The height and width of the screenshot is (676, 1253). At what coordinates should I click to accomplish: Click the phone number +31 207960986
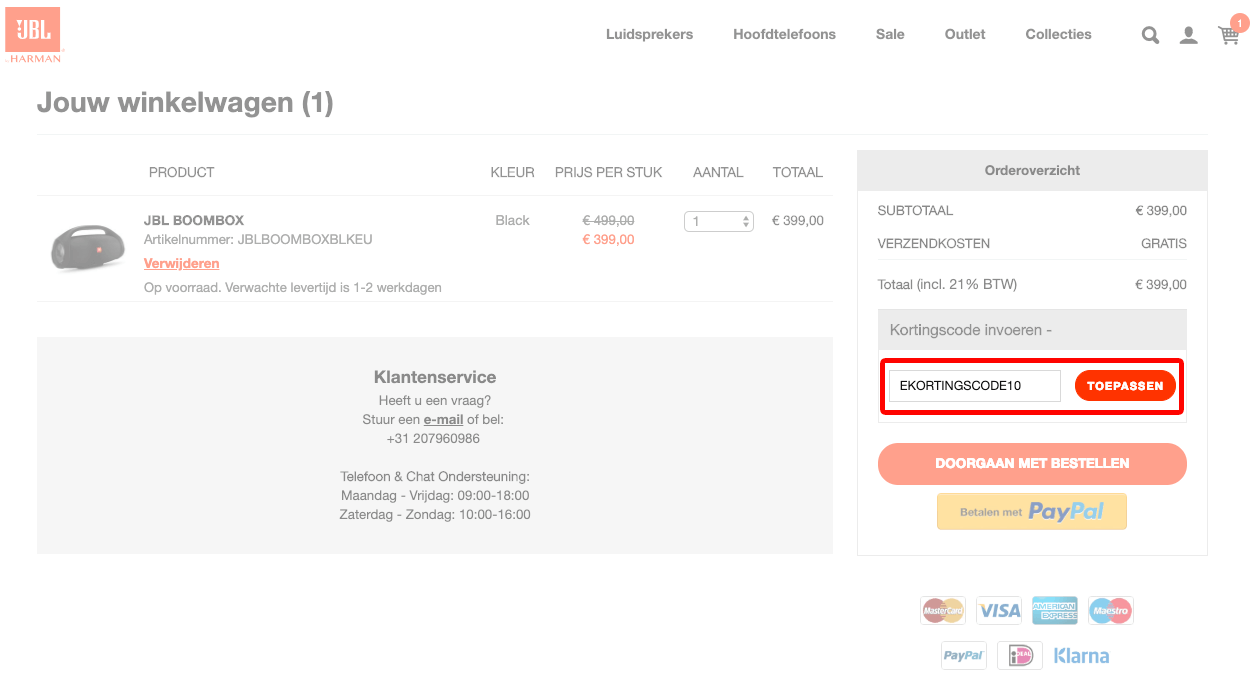click(x=433, y=439)
